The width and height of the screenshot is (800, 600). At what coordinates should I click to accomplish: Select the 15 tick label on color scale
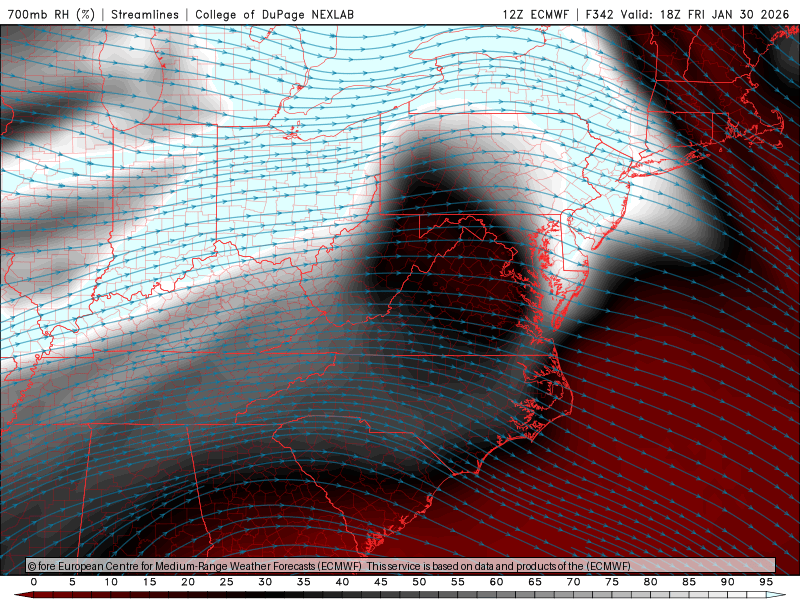coord(149,582)
